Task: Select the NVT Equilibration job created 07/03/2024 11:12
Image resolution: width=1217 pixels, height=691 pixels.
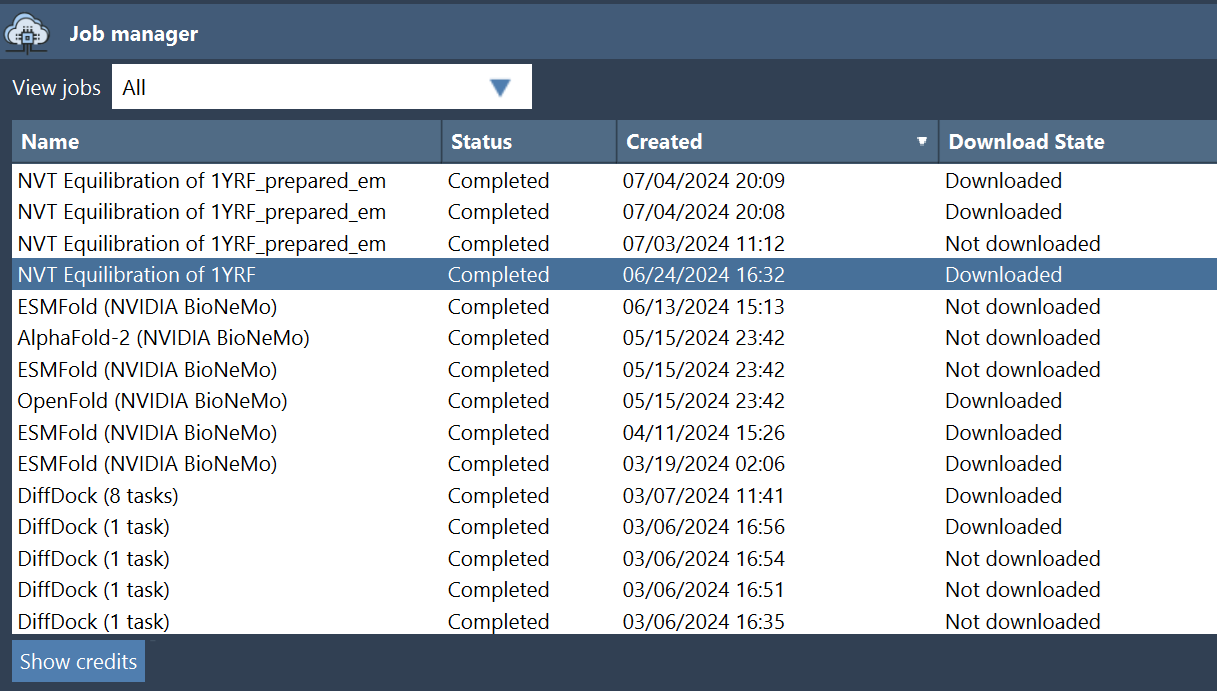Action: coord(202,244)
